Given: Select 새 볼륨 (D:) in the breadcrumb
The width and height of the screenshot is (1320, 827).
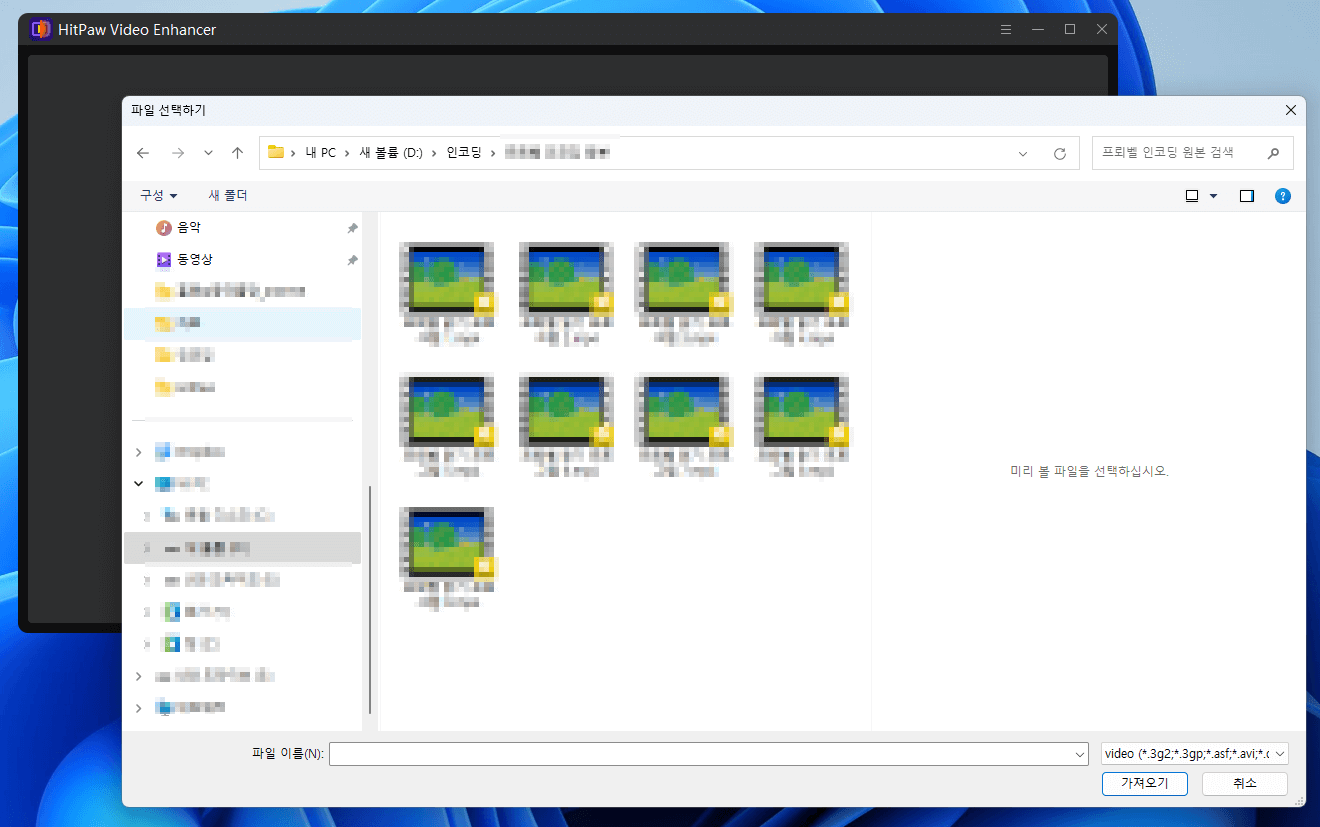Looking at the screenshot, I should pyautogui.click(x=391, y=153).
